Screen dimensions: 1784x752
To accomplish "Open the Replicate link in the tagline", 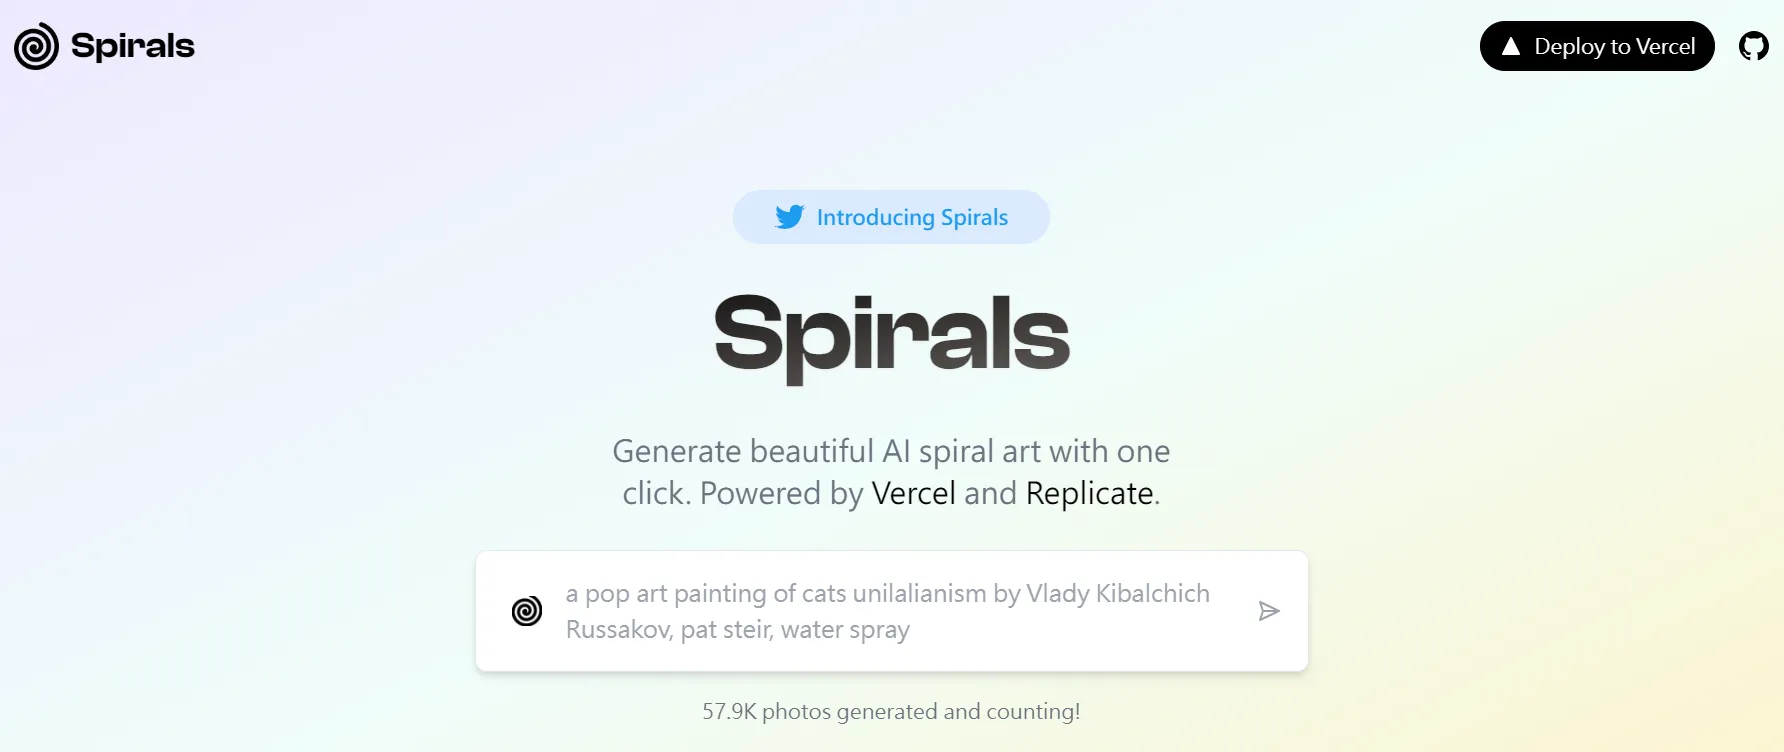I will pos(1089,493).
